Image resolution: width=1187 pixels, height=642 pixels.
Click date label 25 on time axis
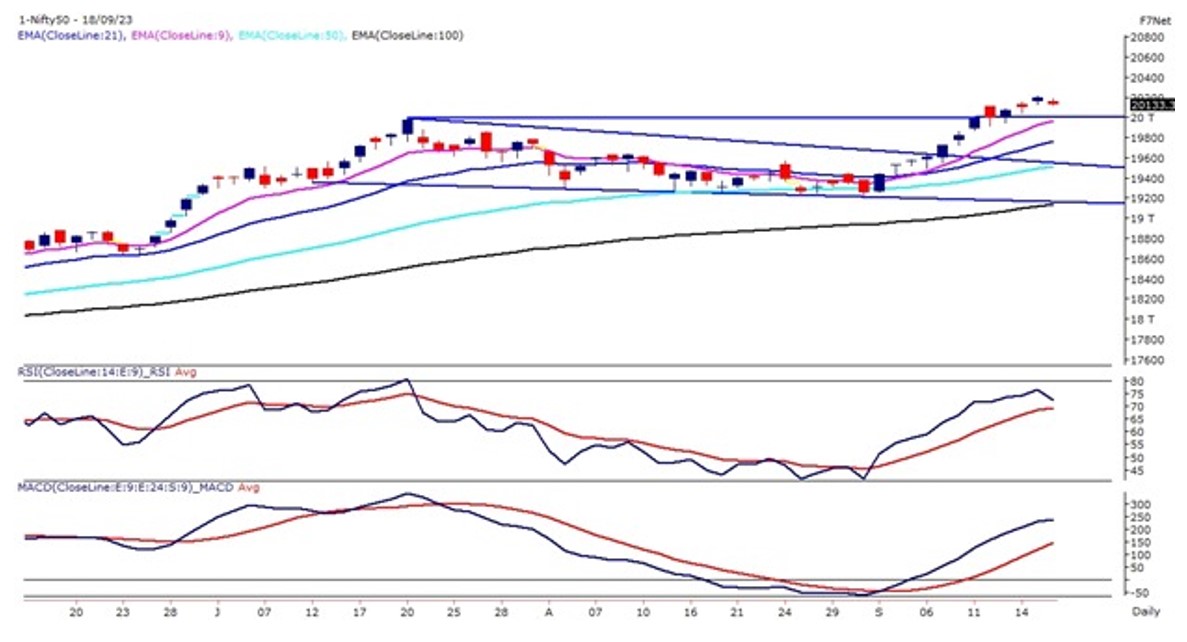pyautogui.click(x=454, y=612)
